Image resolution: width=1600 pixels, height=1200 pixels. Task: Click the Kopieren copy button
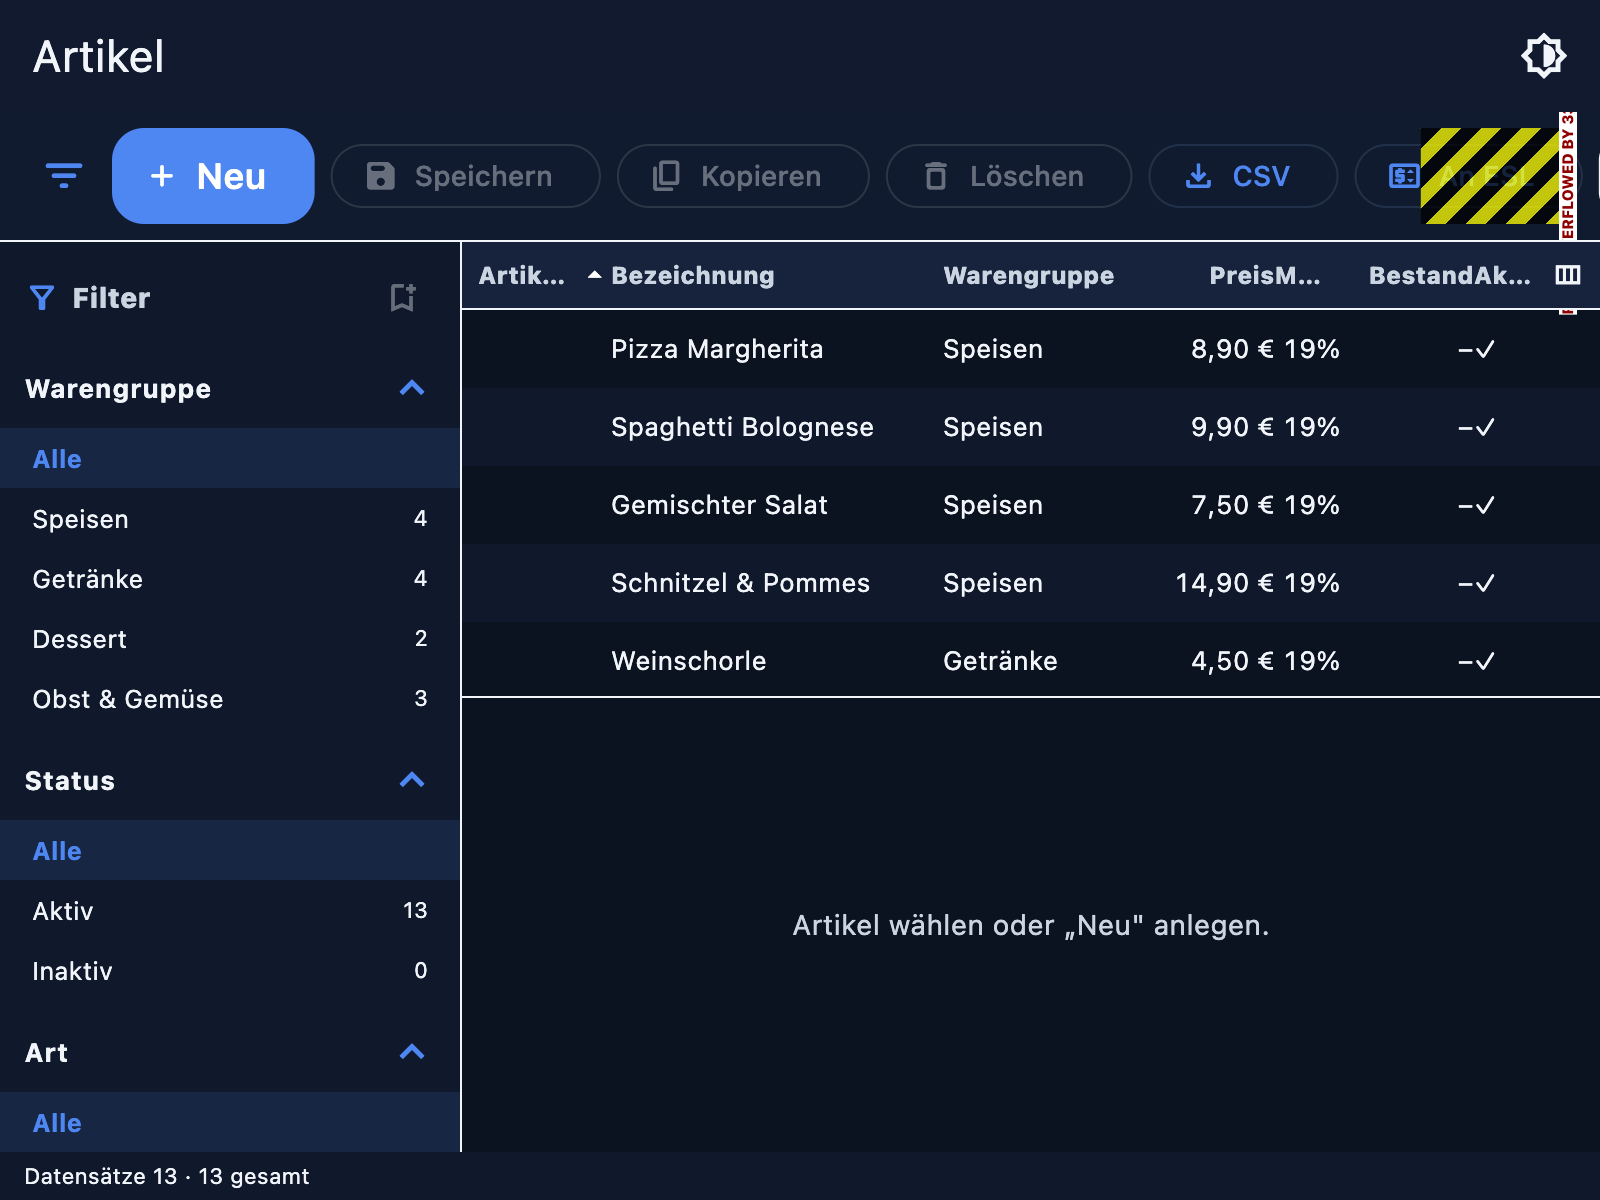click(x=743, y=176)
